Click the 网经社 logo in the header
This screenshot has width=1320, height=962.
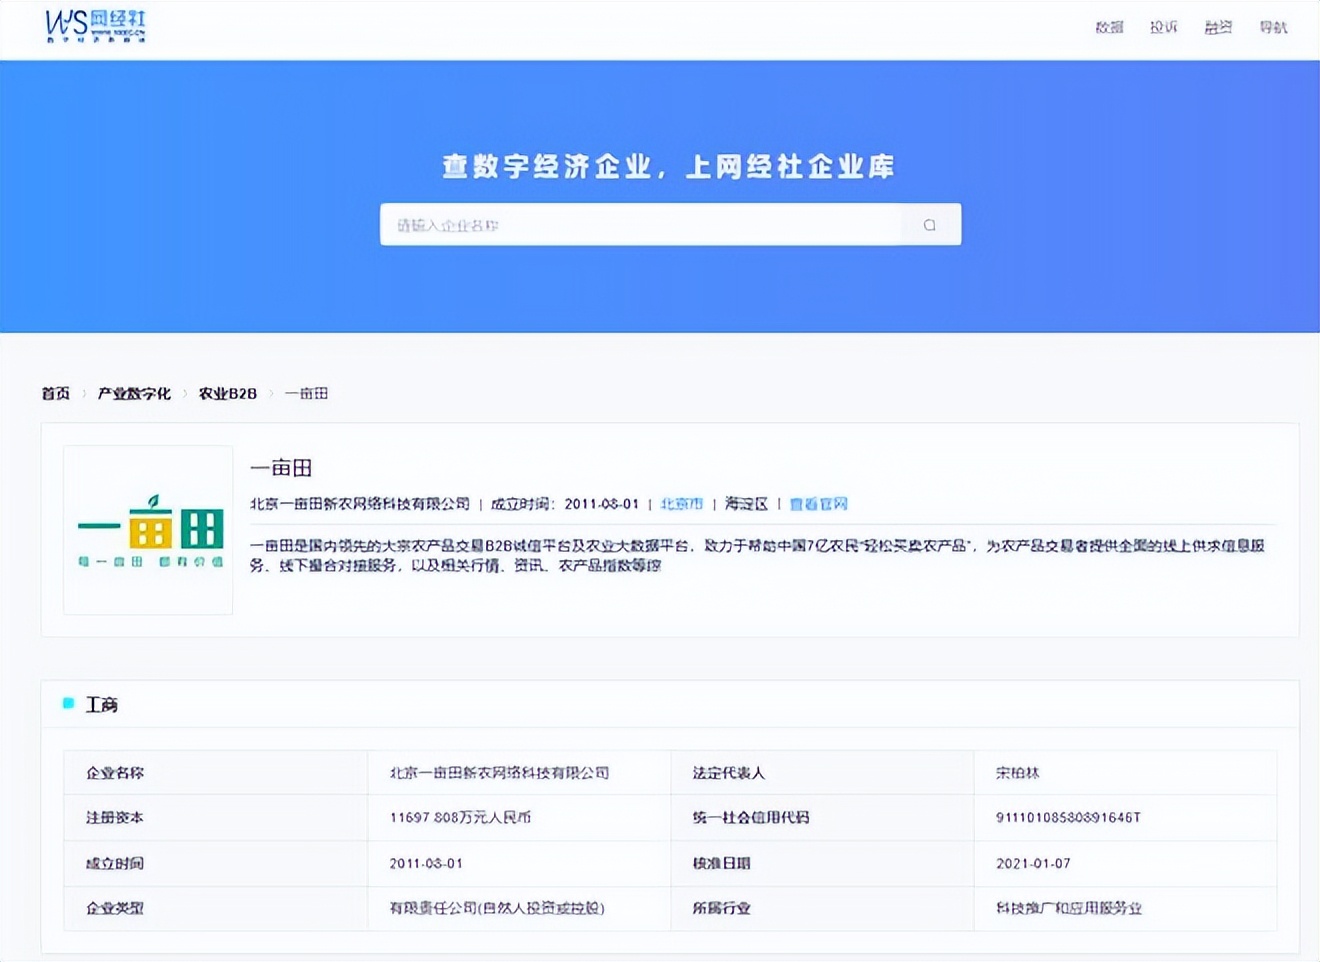[96, 26]
